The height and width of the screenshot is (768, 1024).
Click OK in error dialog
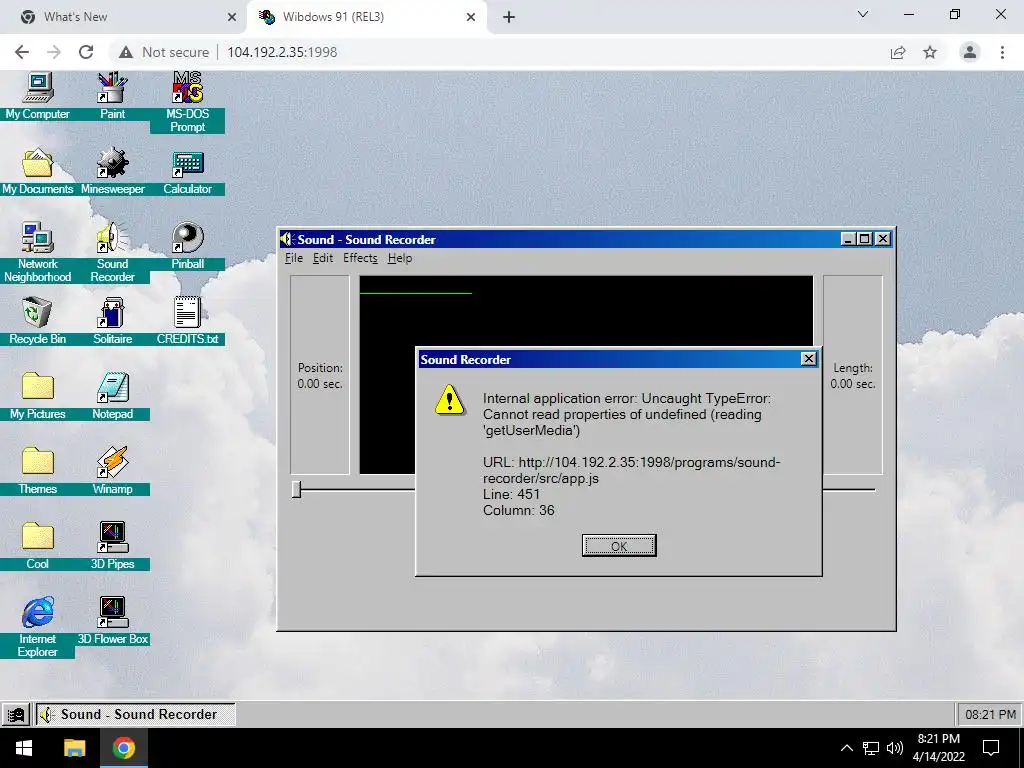click(x=619, y=546)
